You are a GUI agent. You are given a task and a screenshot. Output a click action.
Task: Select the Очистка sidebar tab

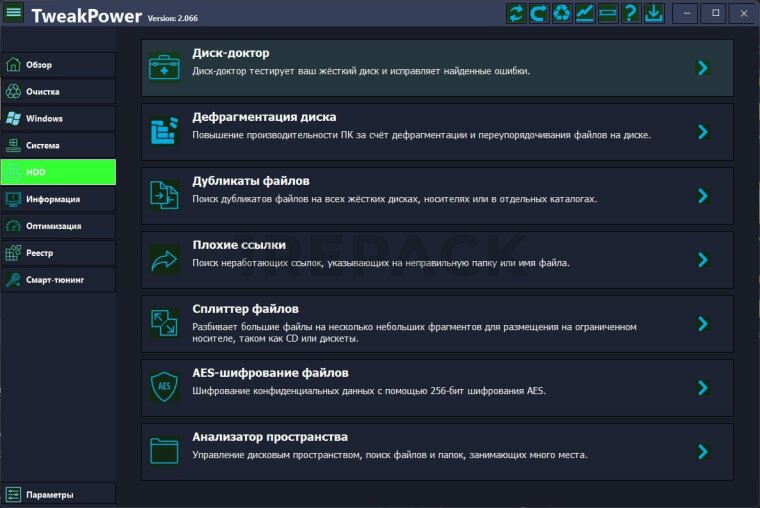(58, 92)
